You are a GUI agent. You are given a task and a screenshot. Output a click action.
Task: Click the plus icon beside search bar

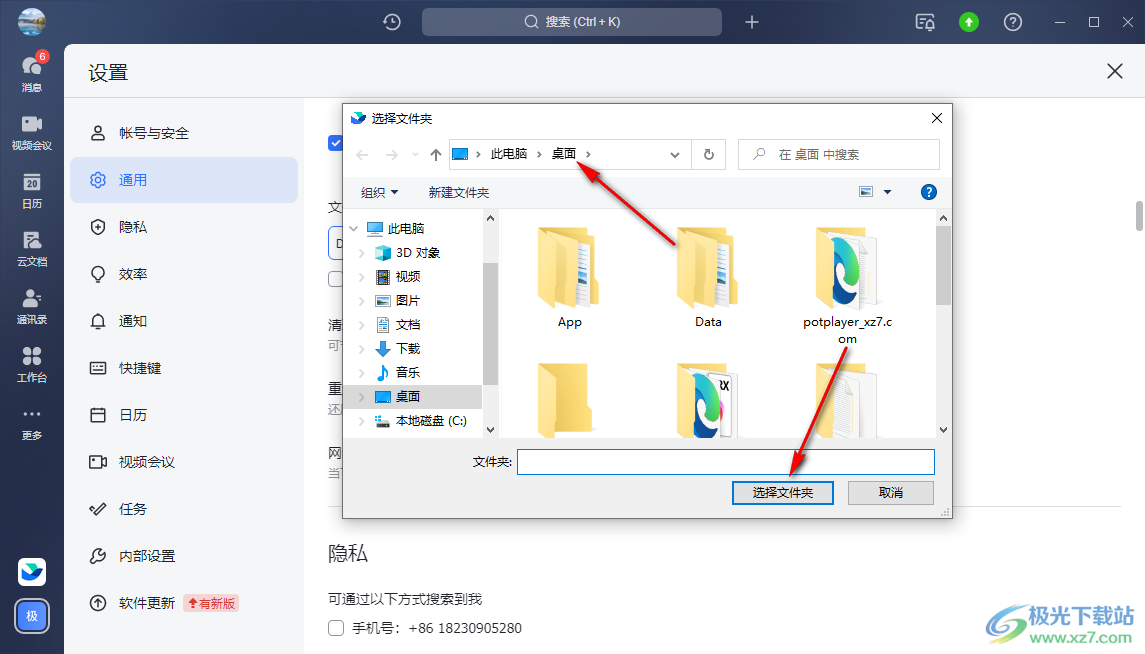click(751, 22)
